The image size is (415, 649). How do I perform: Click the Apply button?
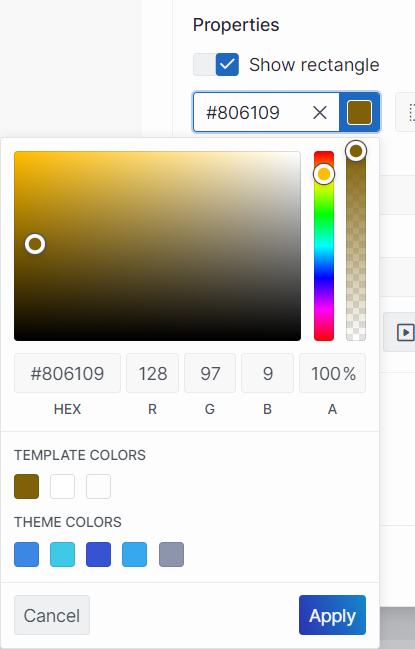click(x=332, y=615)
